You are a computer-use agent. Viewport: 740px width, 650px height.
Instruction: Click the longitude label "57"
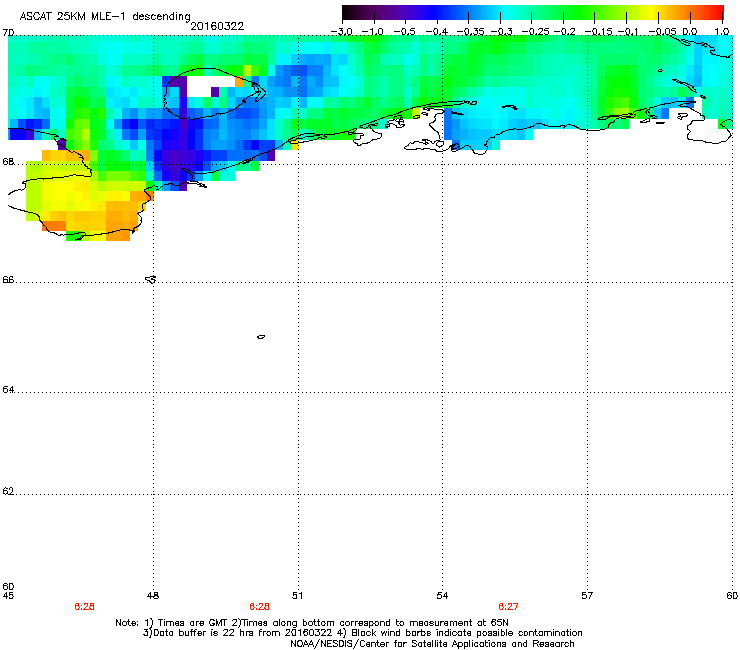(x=587, y=596)
